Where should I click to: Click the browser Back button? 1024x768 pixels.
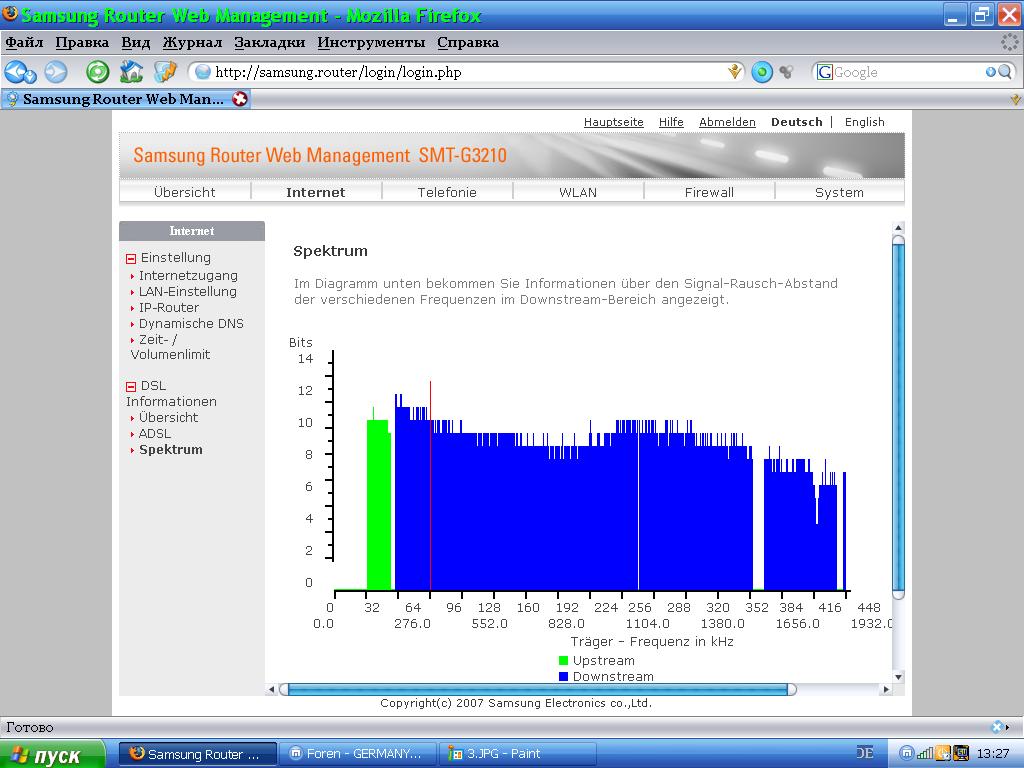click(x=18, y=72)
